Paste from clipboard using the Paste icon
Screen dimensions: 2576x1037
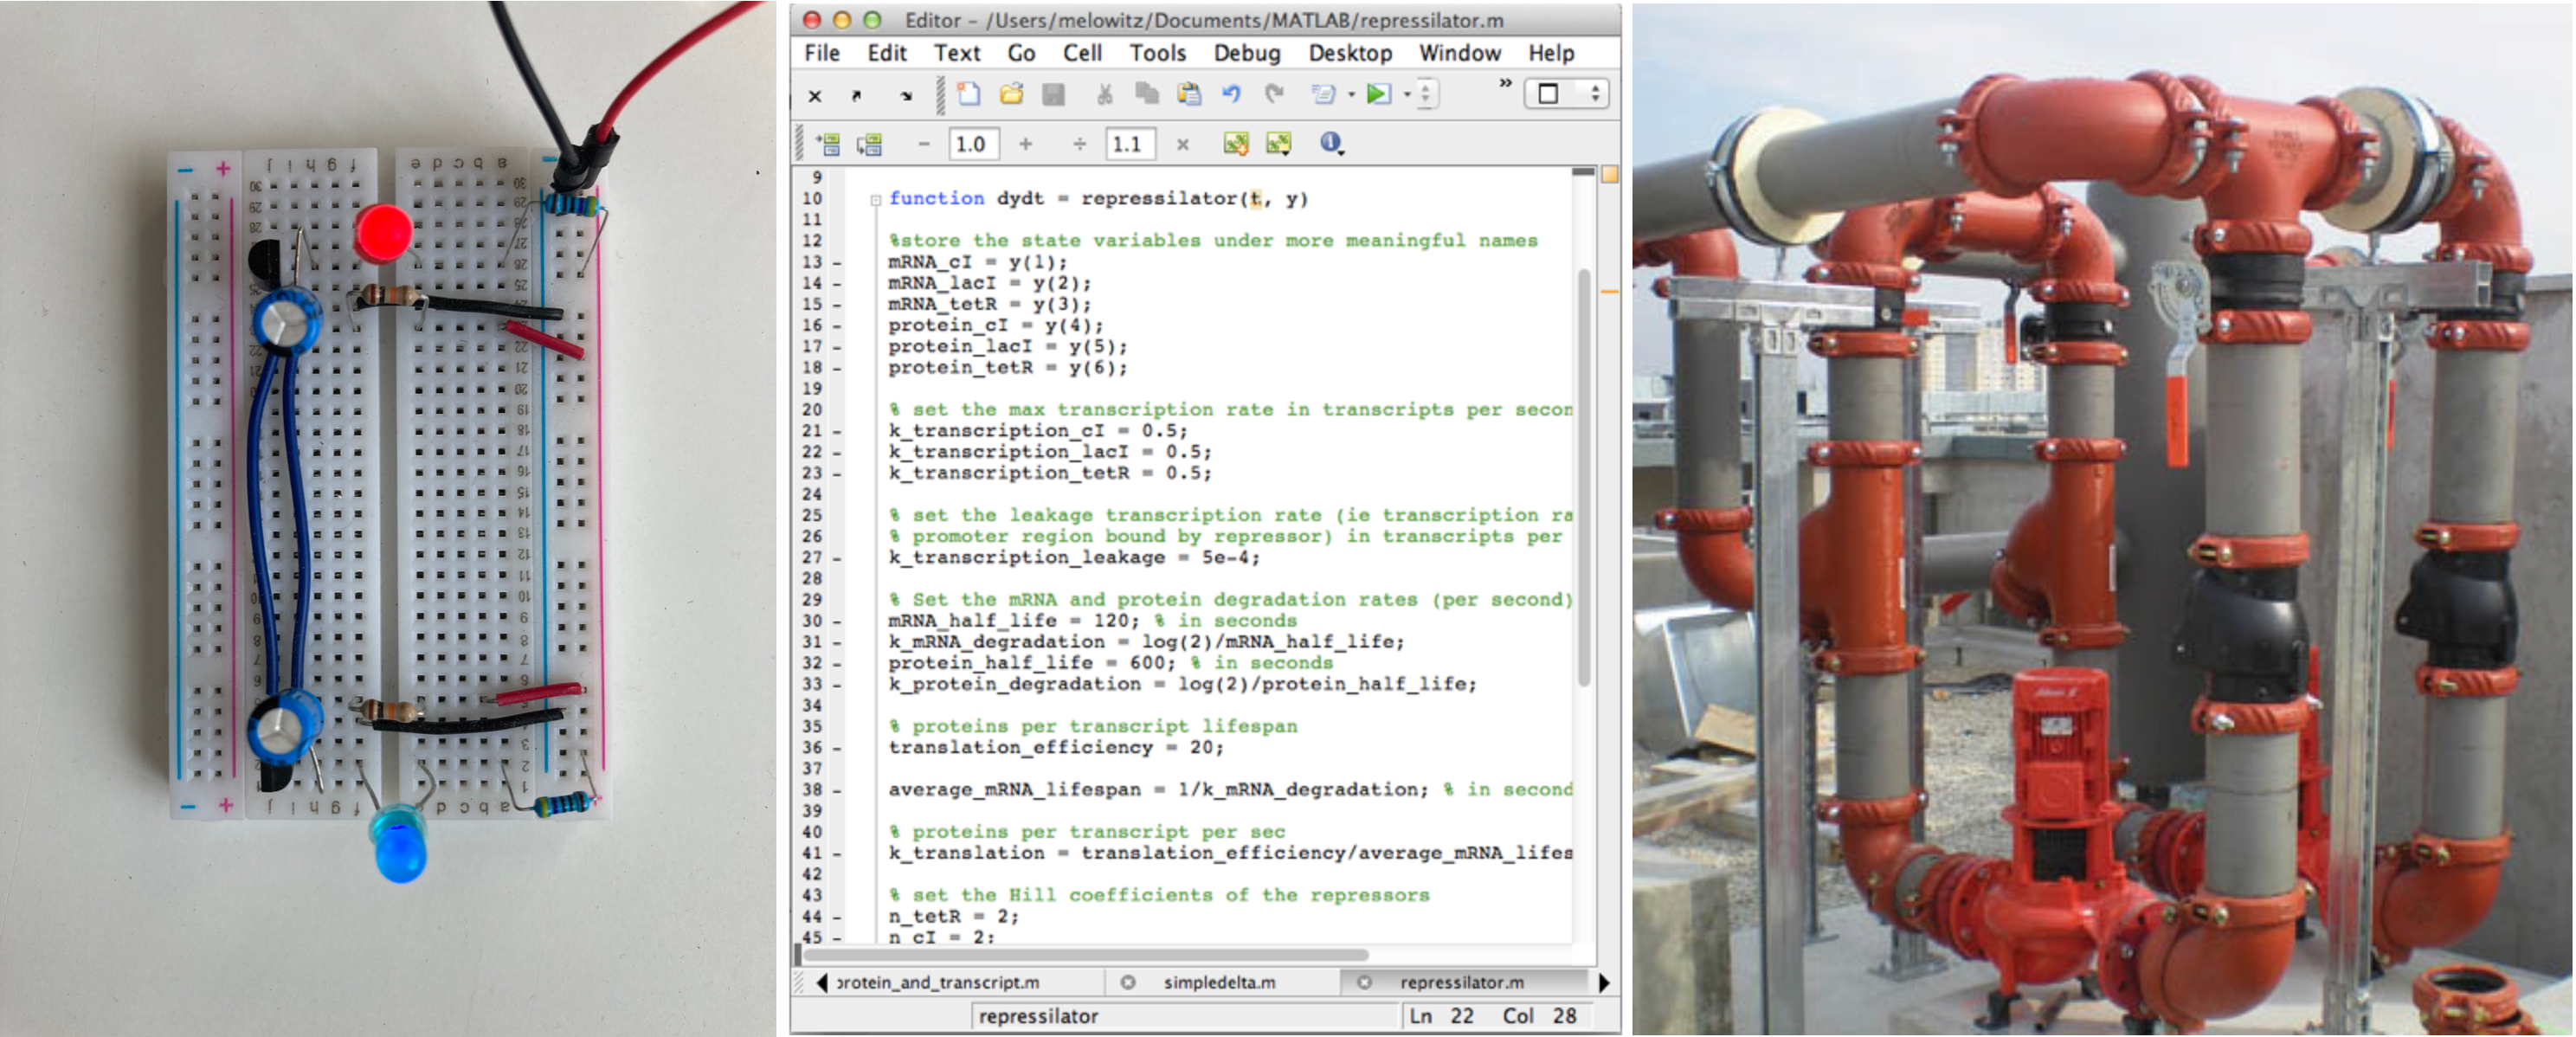click(1190, 96)
